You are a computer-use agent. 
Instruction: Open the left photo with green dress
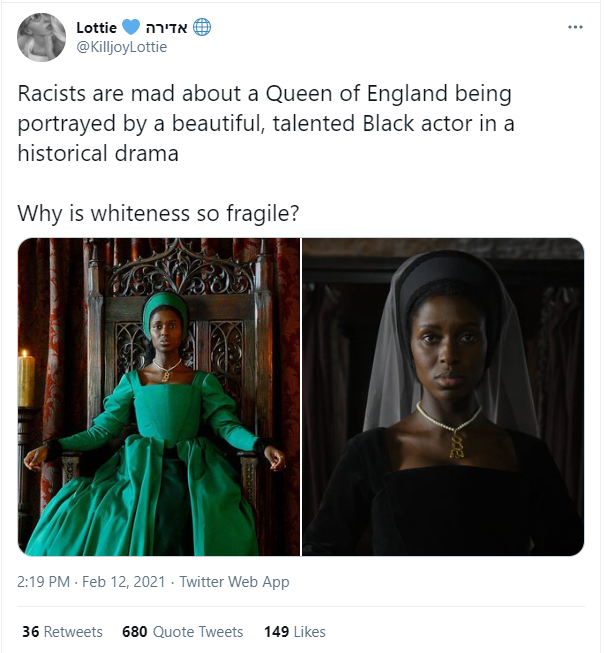point(159,396)
